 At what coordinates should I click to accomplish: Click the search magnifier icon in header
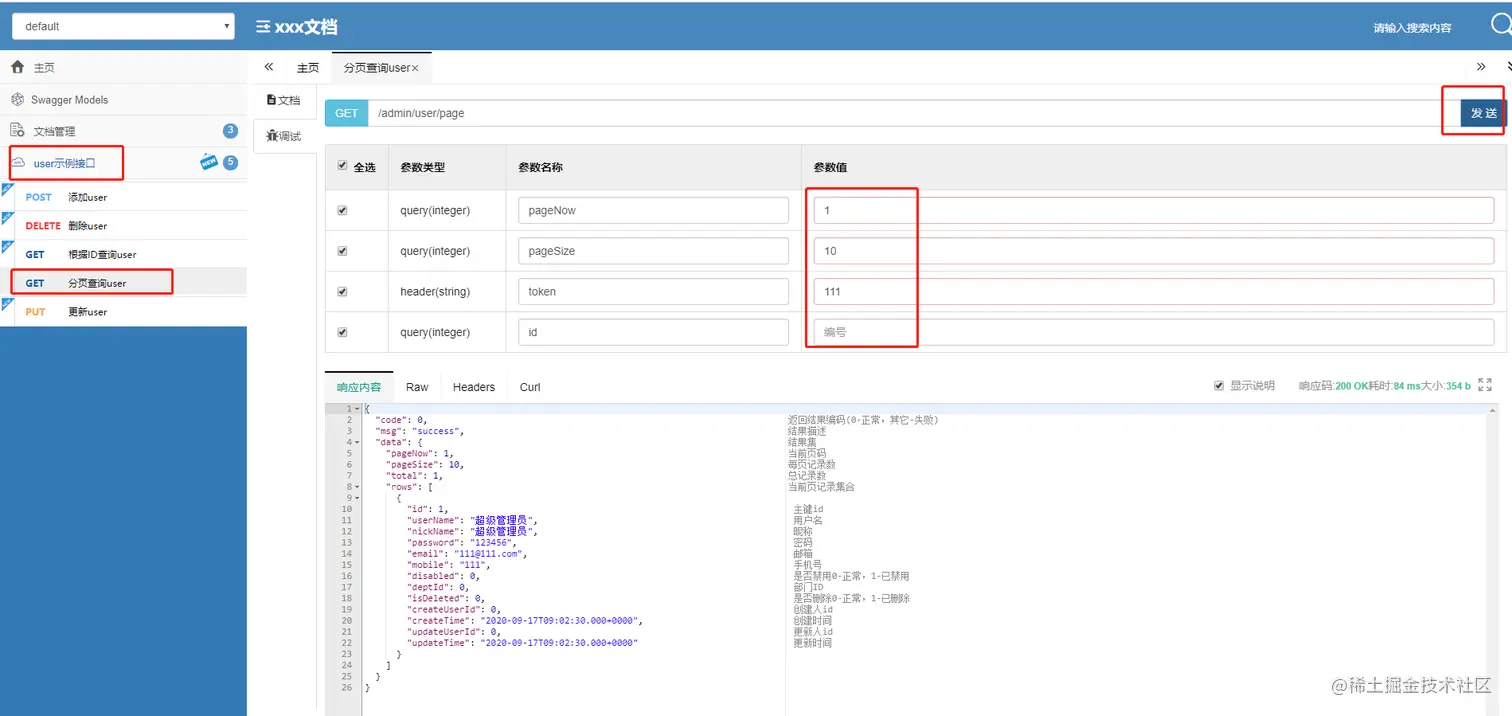click(1500, 26)
